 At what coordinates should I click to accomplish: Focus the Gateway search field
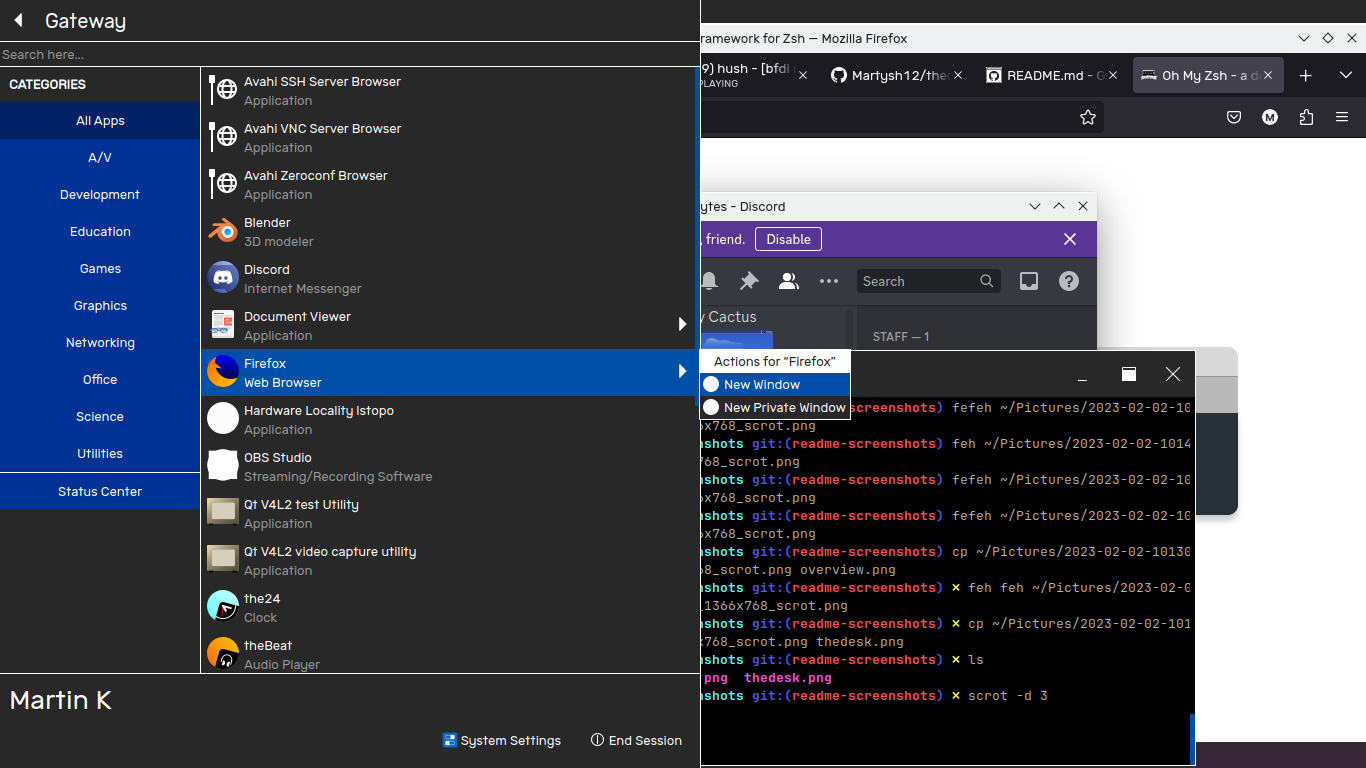coord(350,54)
